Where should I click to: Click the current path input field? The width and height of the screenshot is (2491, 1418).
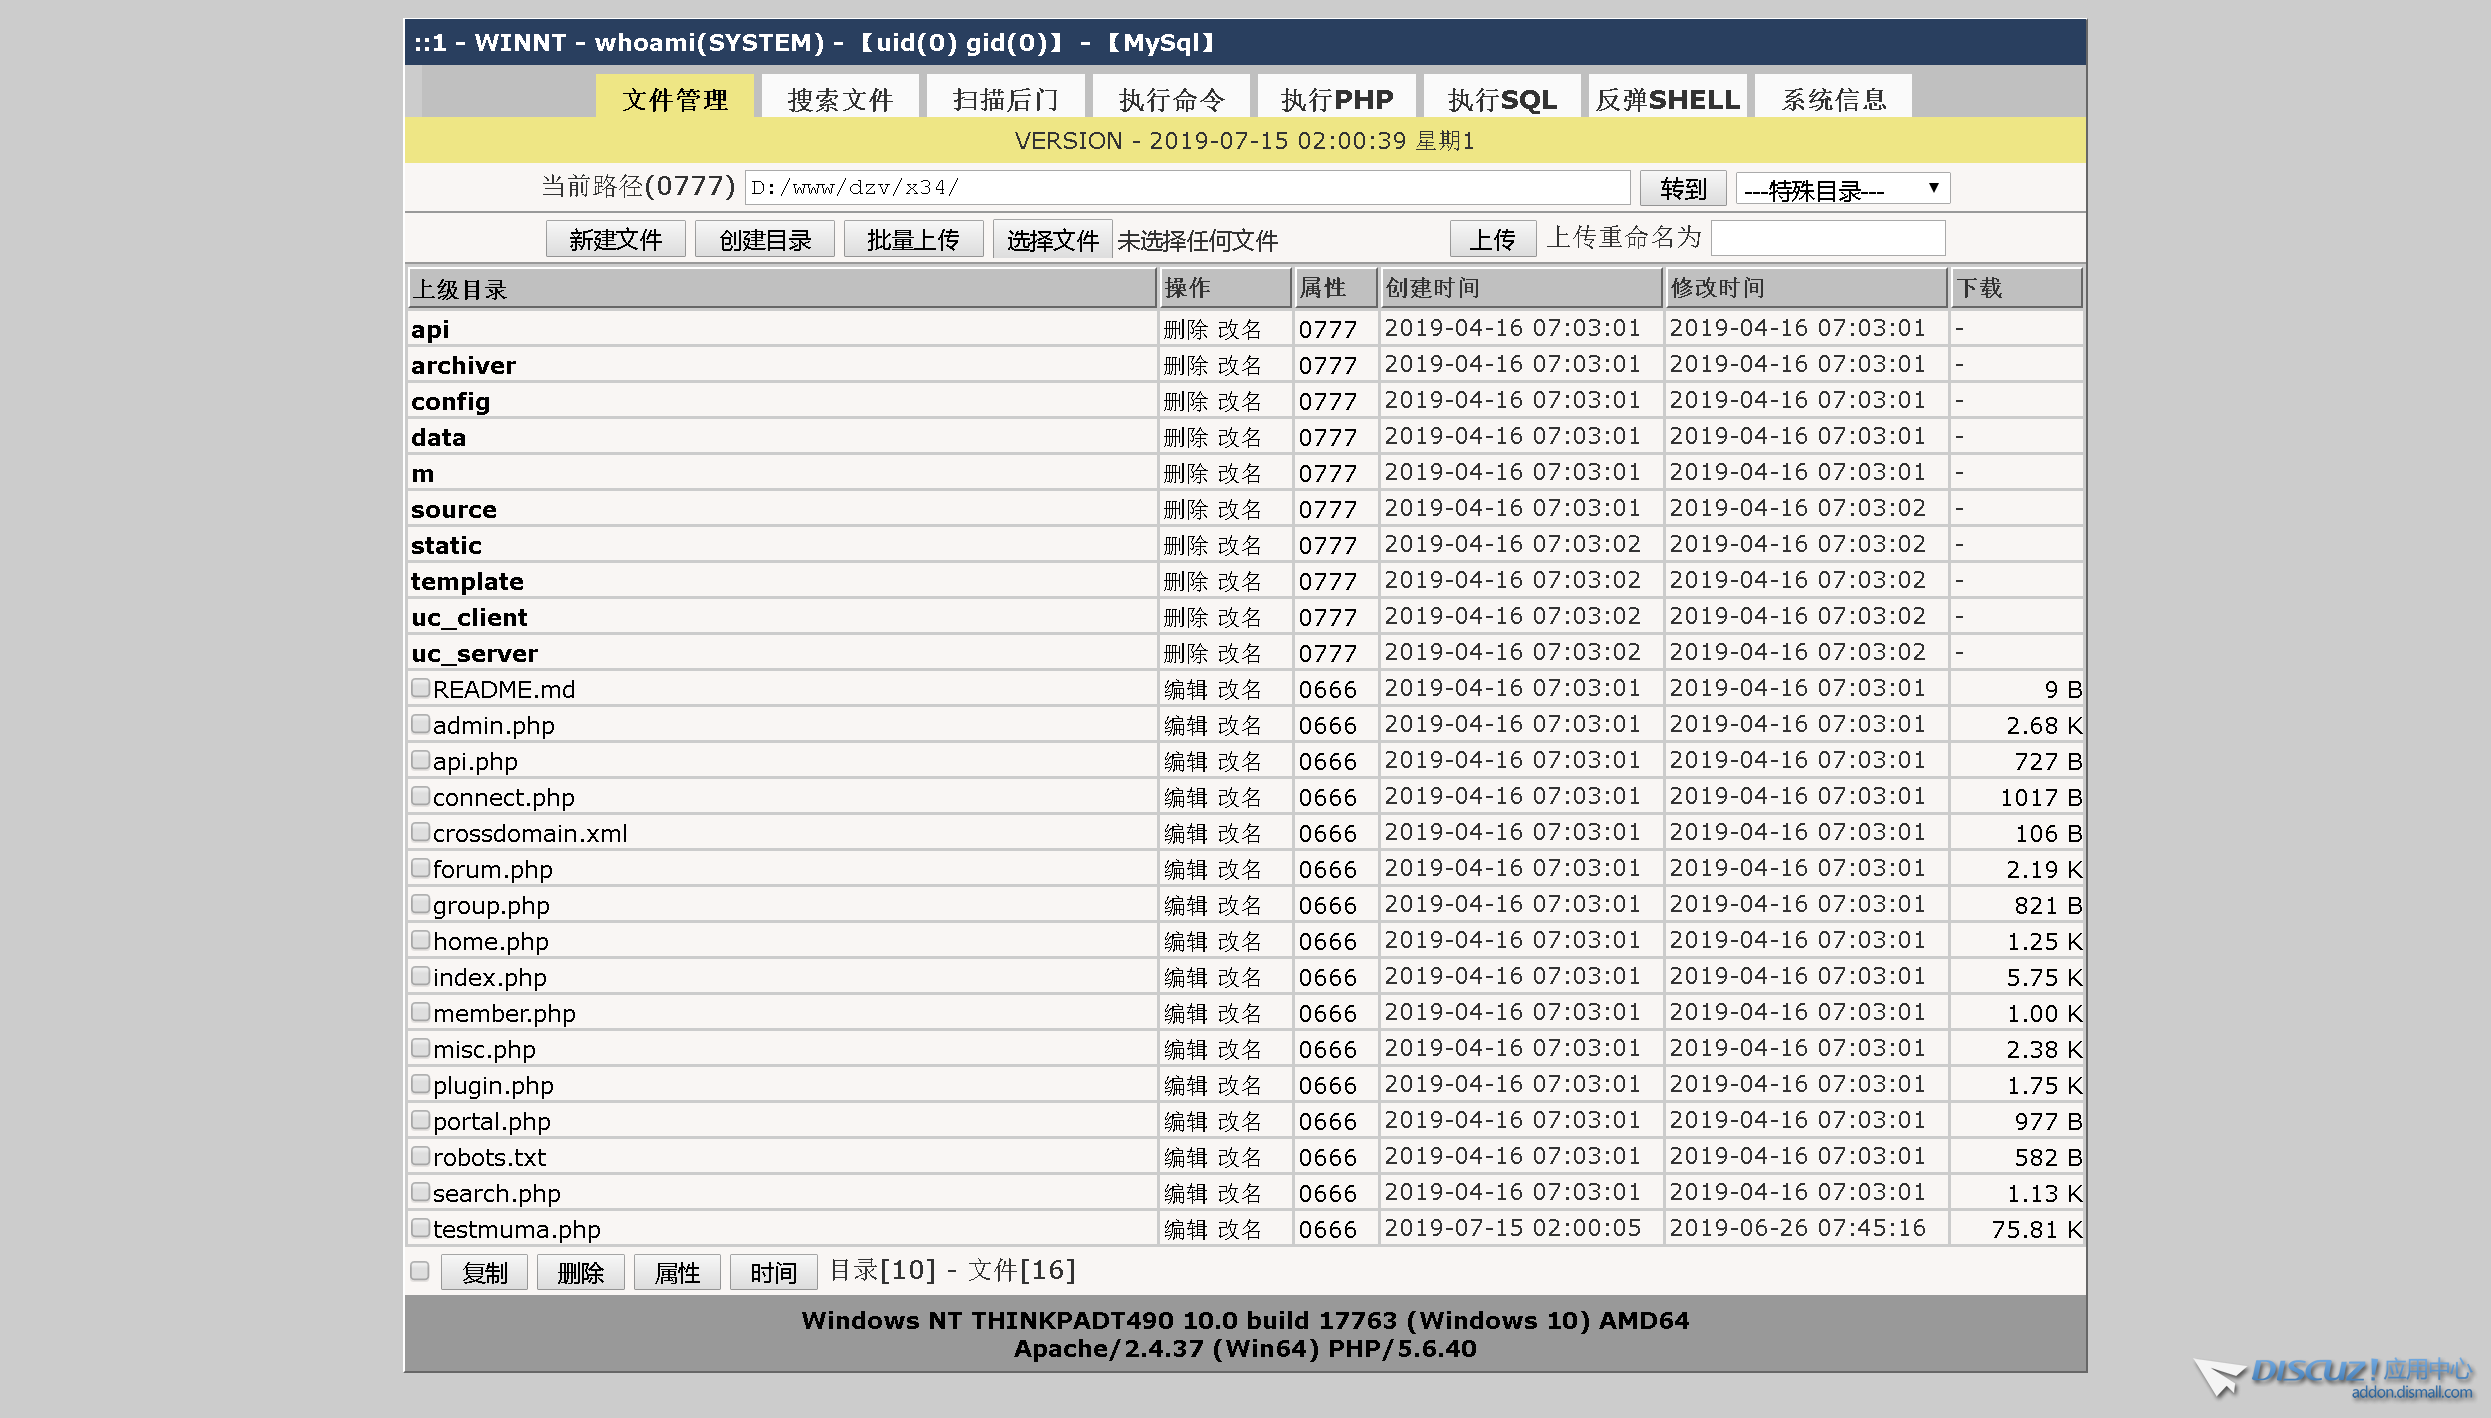coord(1186,187)
